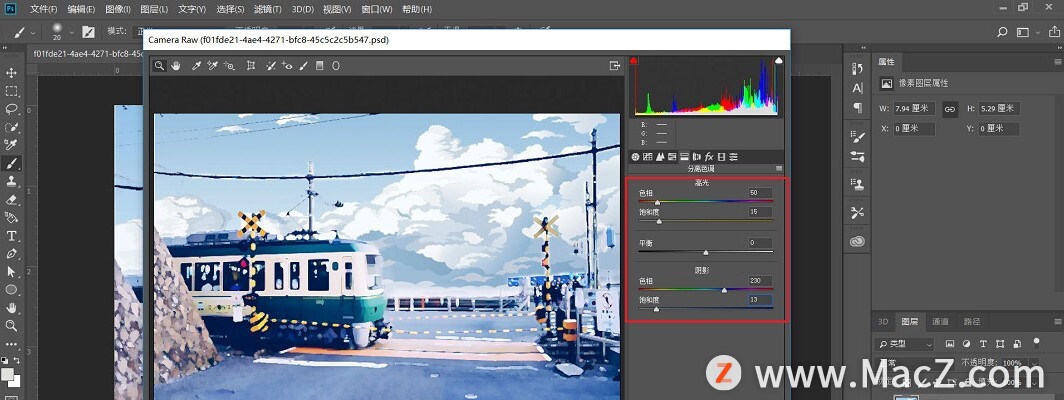Viewport: 1064px width, 400px height.
Task: Click the highlights hue value field showing 50
Action: tap(761, 193)
